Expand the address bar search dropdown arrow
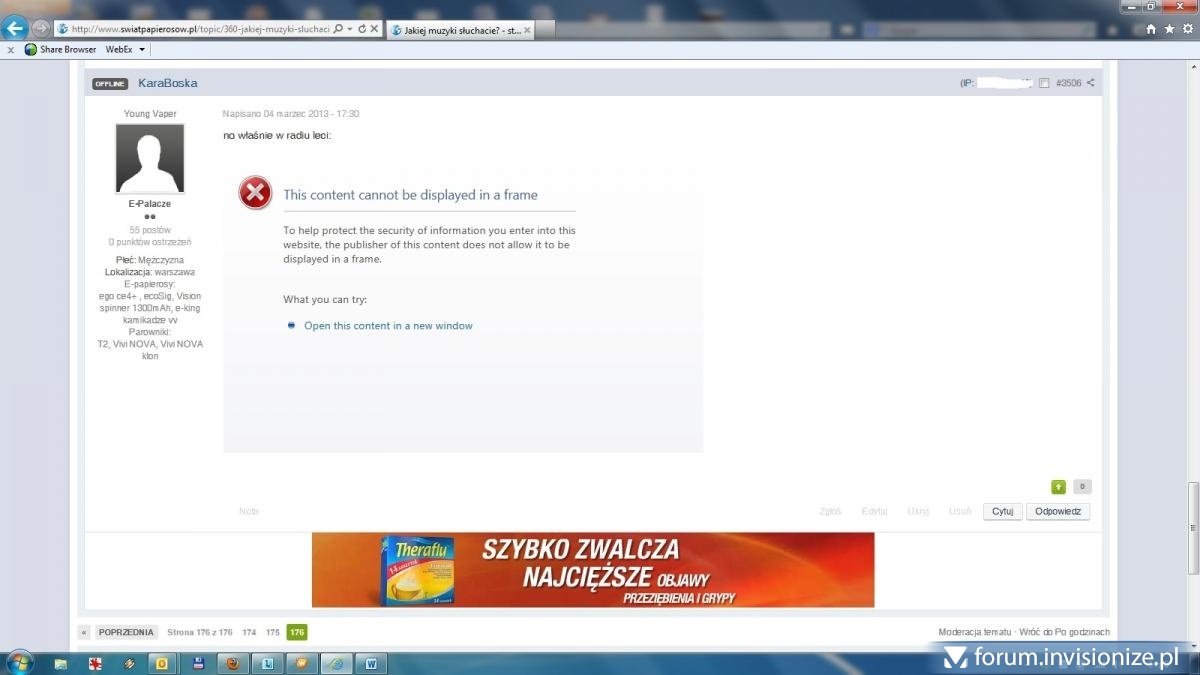The image size is (1200, 675). (350, 29)
